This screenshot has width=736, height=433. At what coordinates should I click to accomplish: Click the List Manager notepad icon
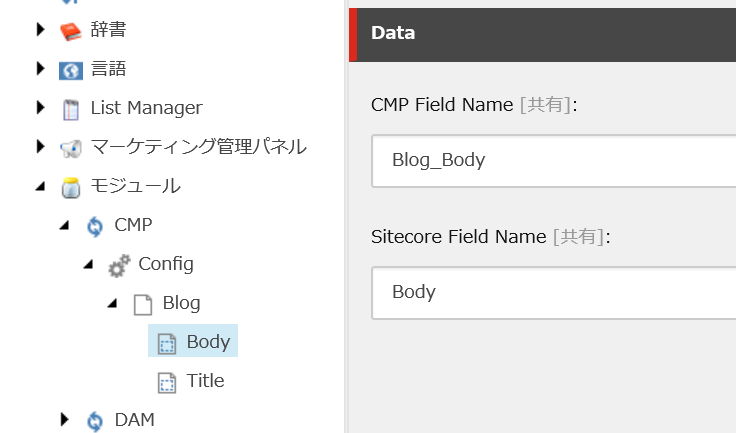pyautogui.click(x=71, y=109)
